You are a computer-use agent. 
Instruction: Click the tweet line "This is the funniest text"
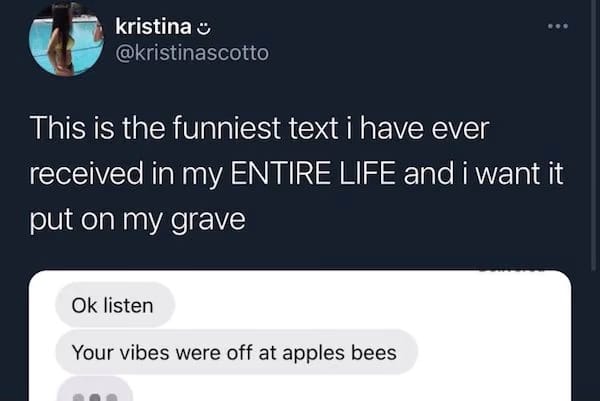[x=184, y=128]
